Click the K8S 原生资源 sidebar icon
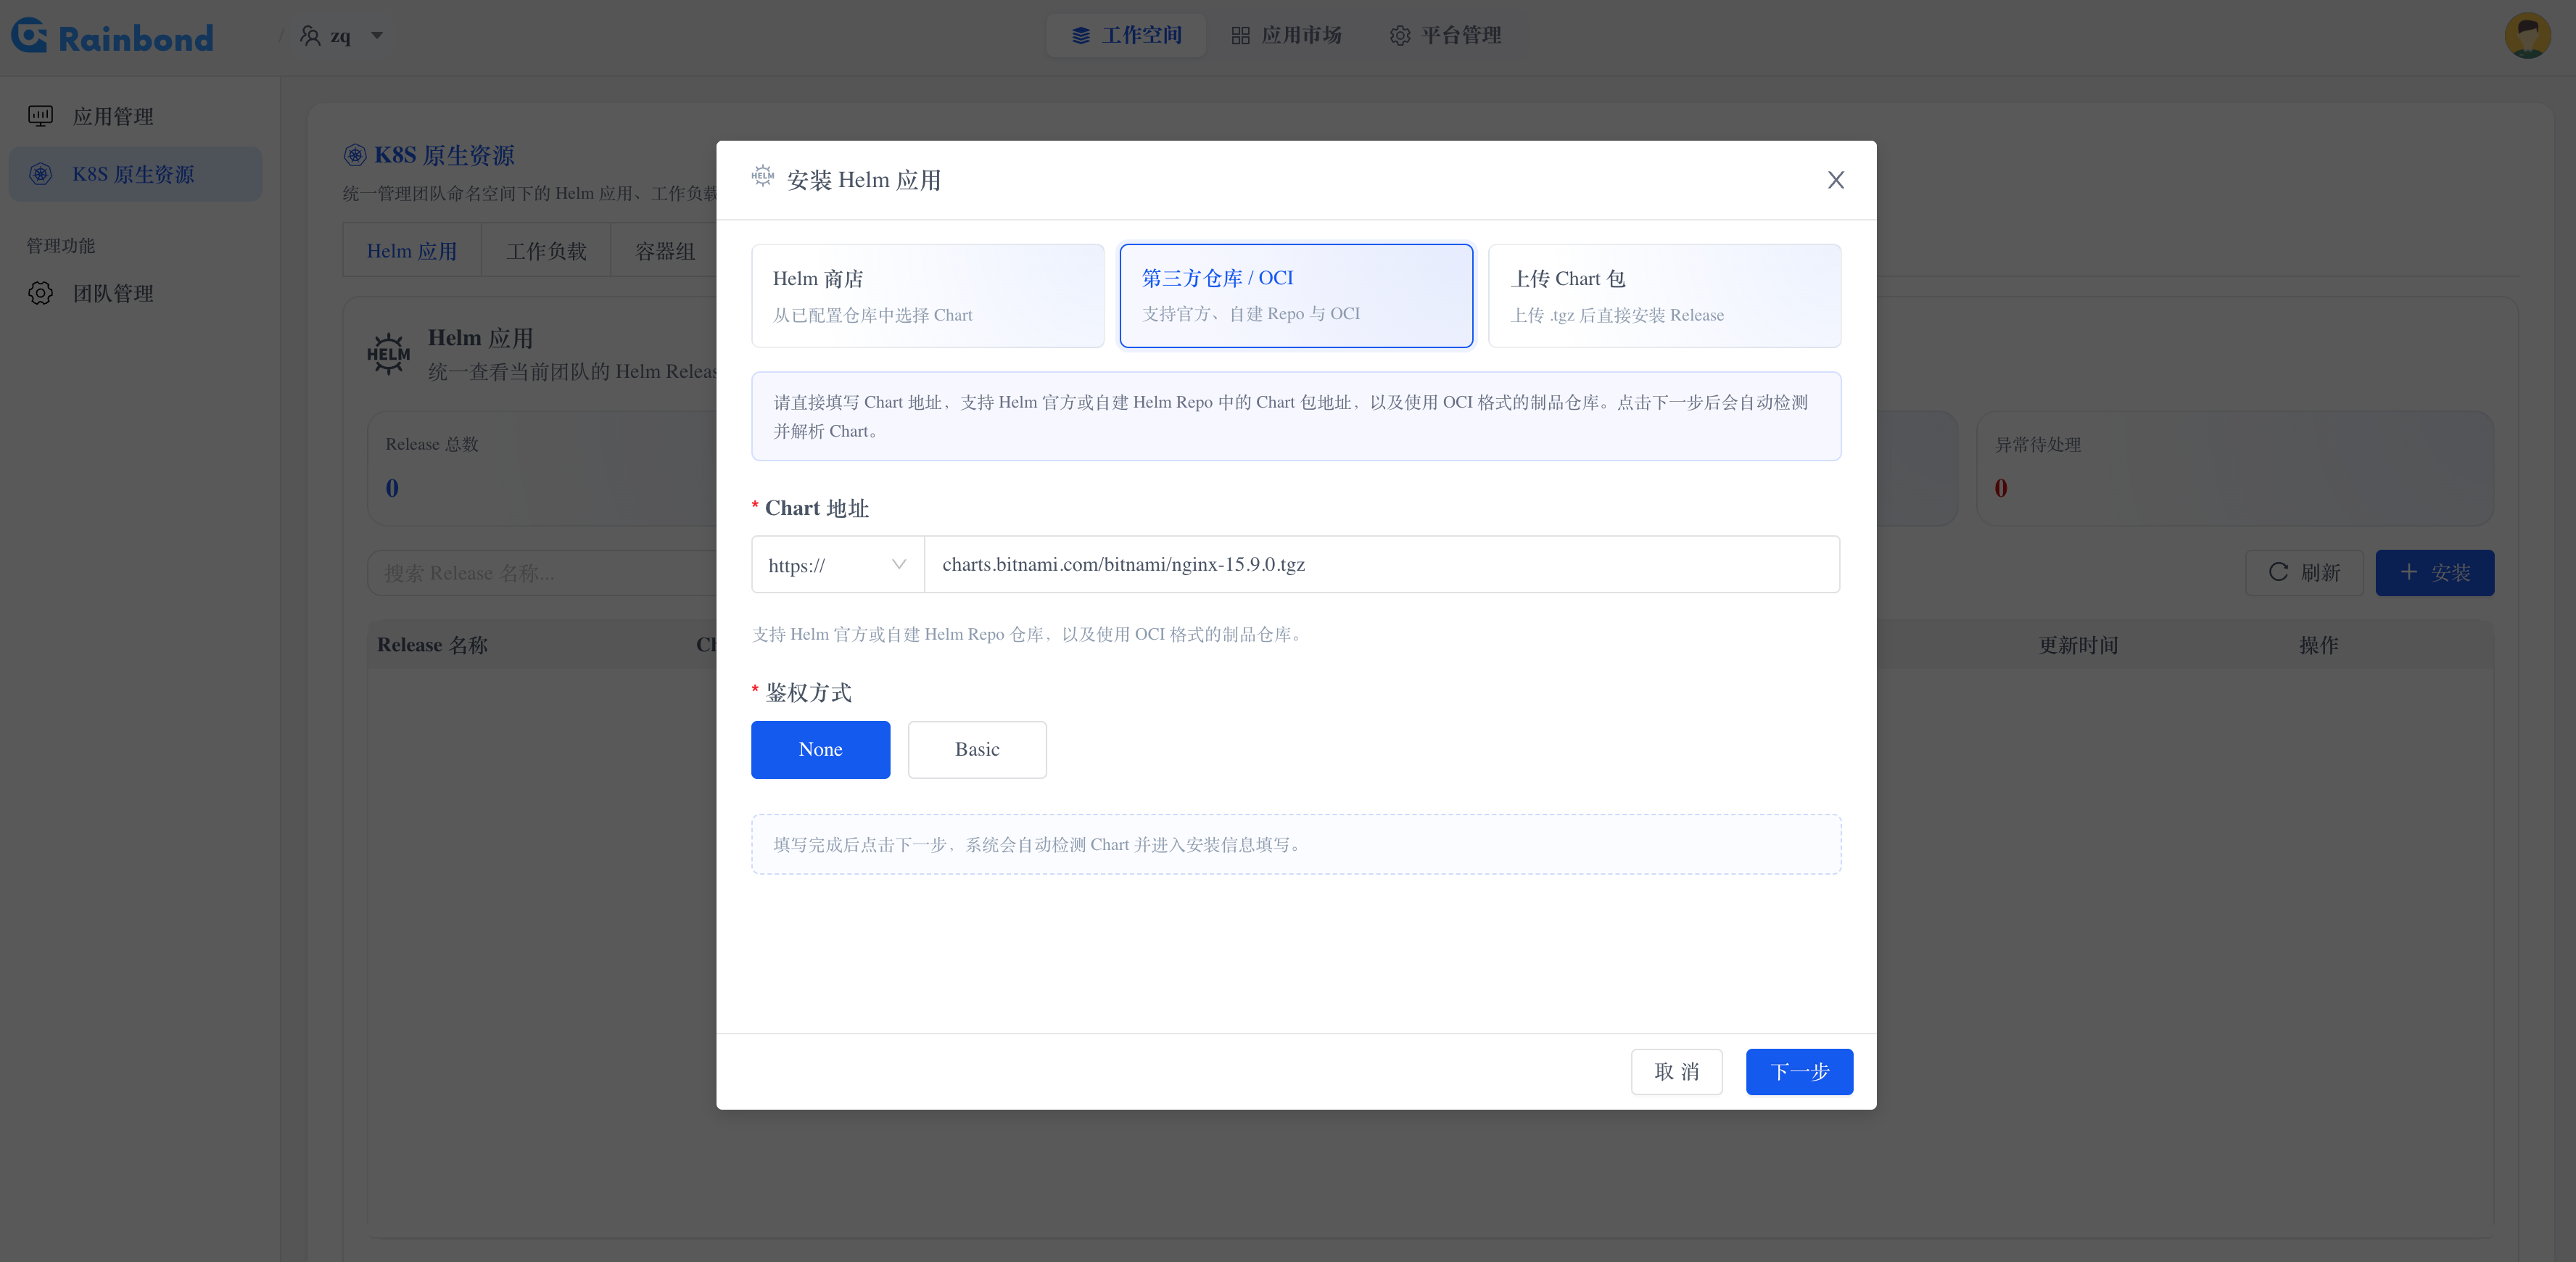Screen dimensions: 2576x1262 pos(40,174)
